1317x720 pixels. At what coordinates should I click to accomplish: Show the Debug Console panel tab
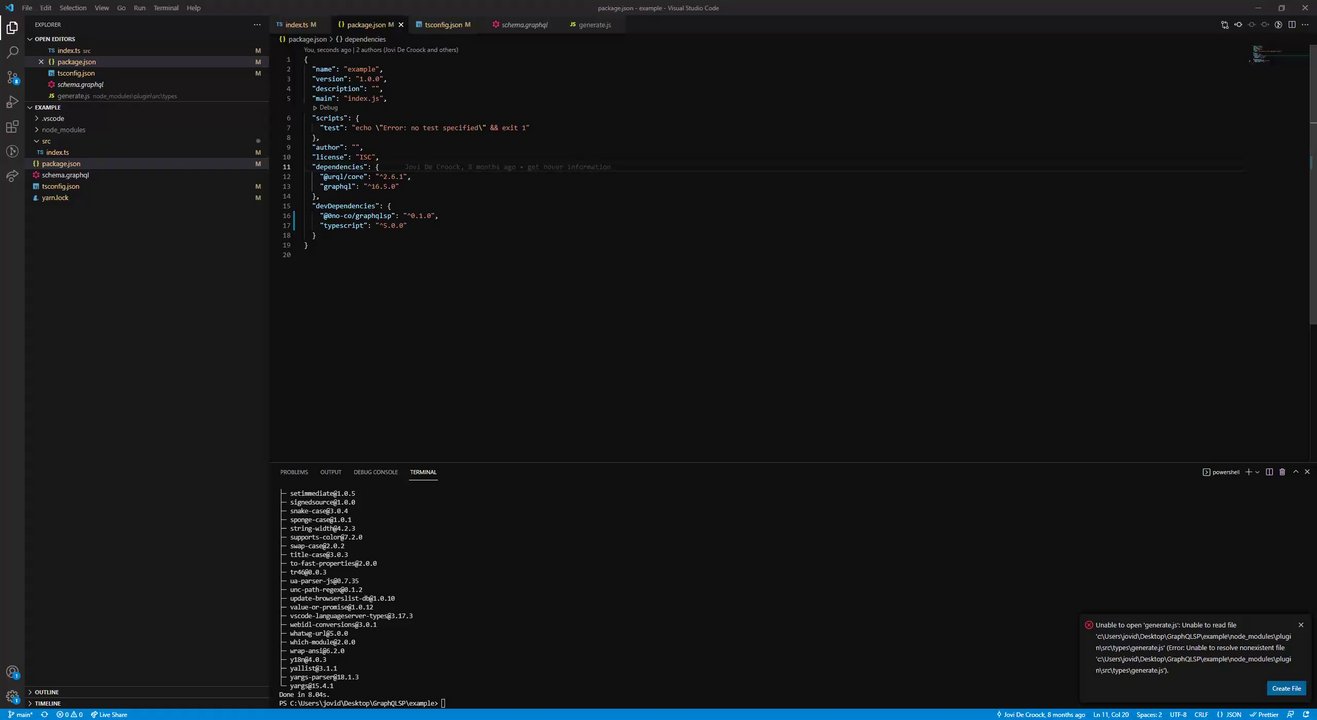(x=376, y=472)
